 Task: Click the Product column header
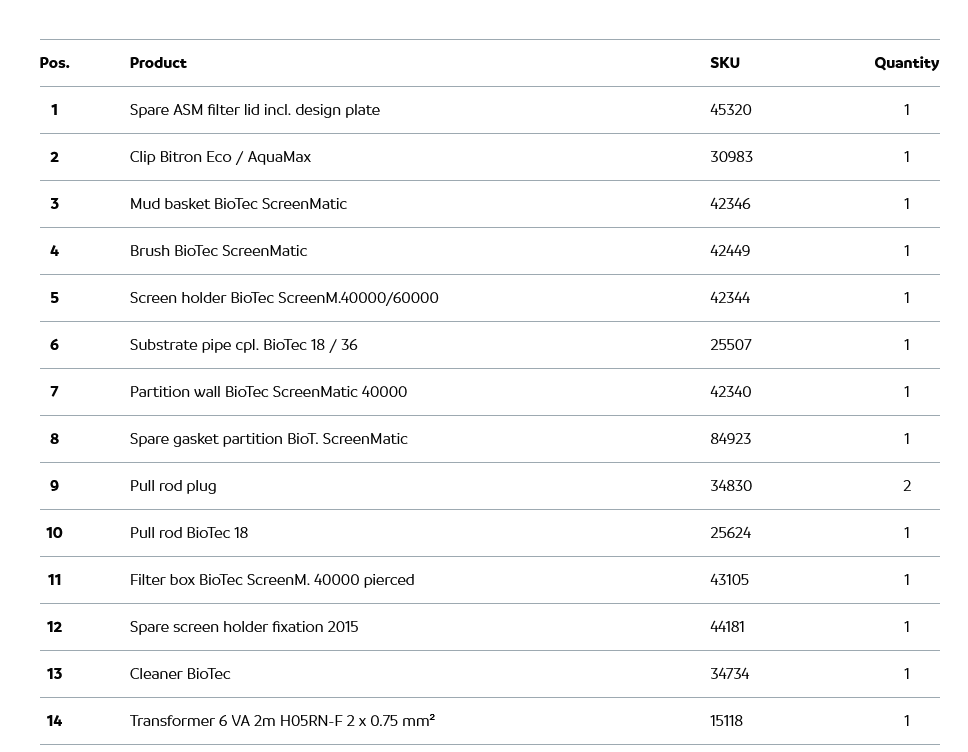[x=158, y=63]
